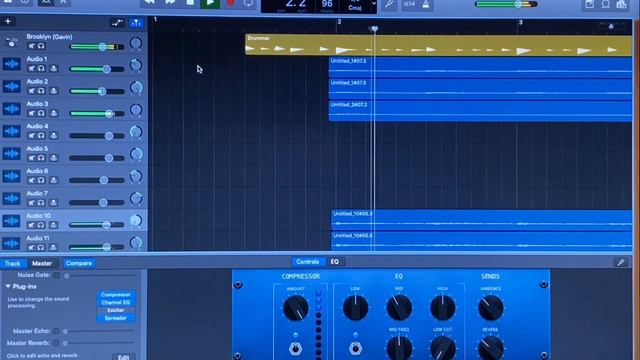The image size is (640, 360).
Task: Enable input monitoring on Audio 1
Action: [53, 69]
